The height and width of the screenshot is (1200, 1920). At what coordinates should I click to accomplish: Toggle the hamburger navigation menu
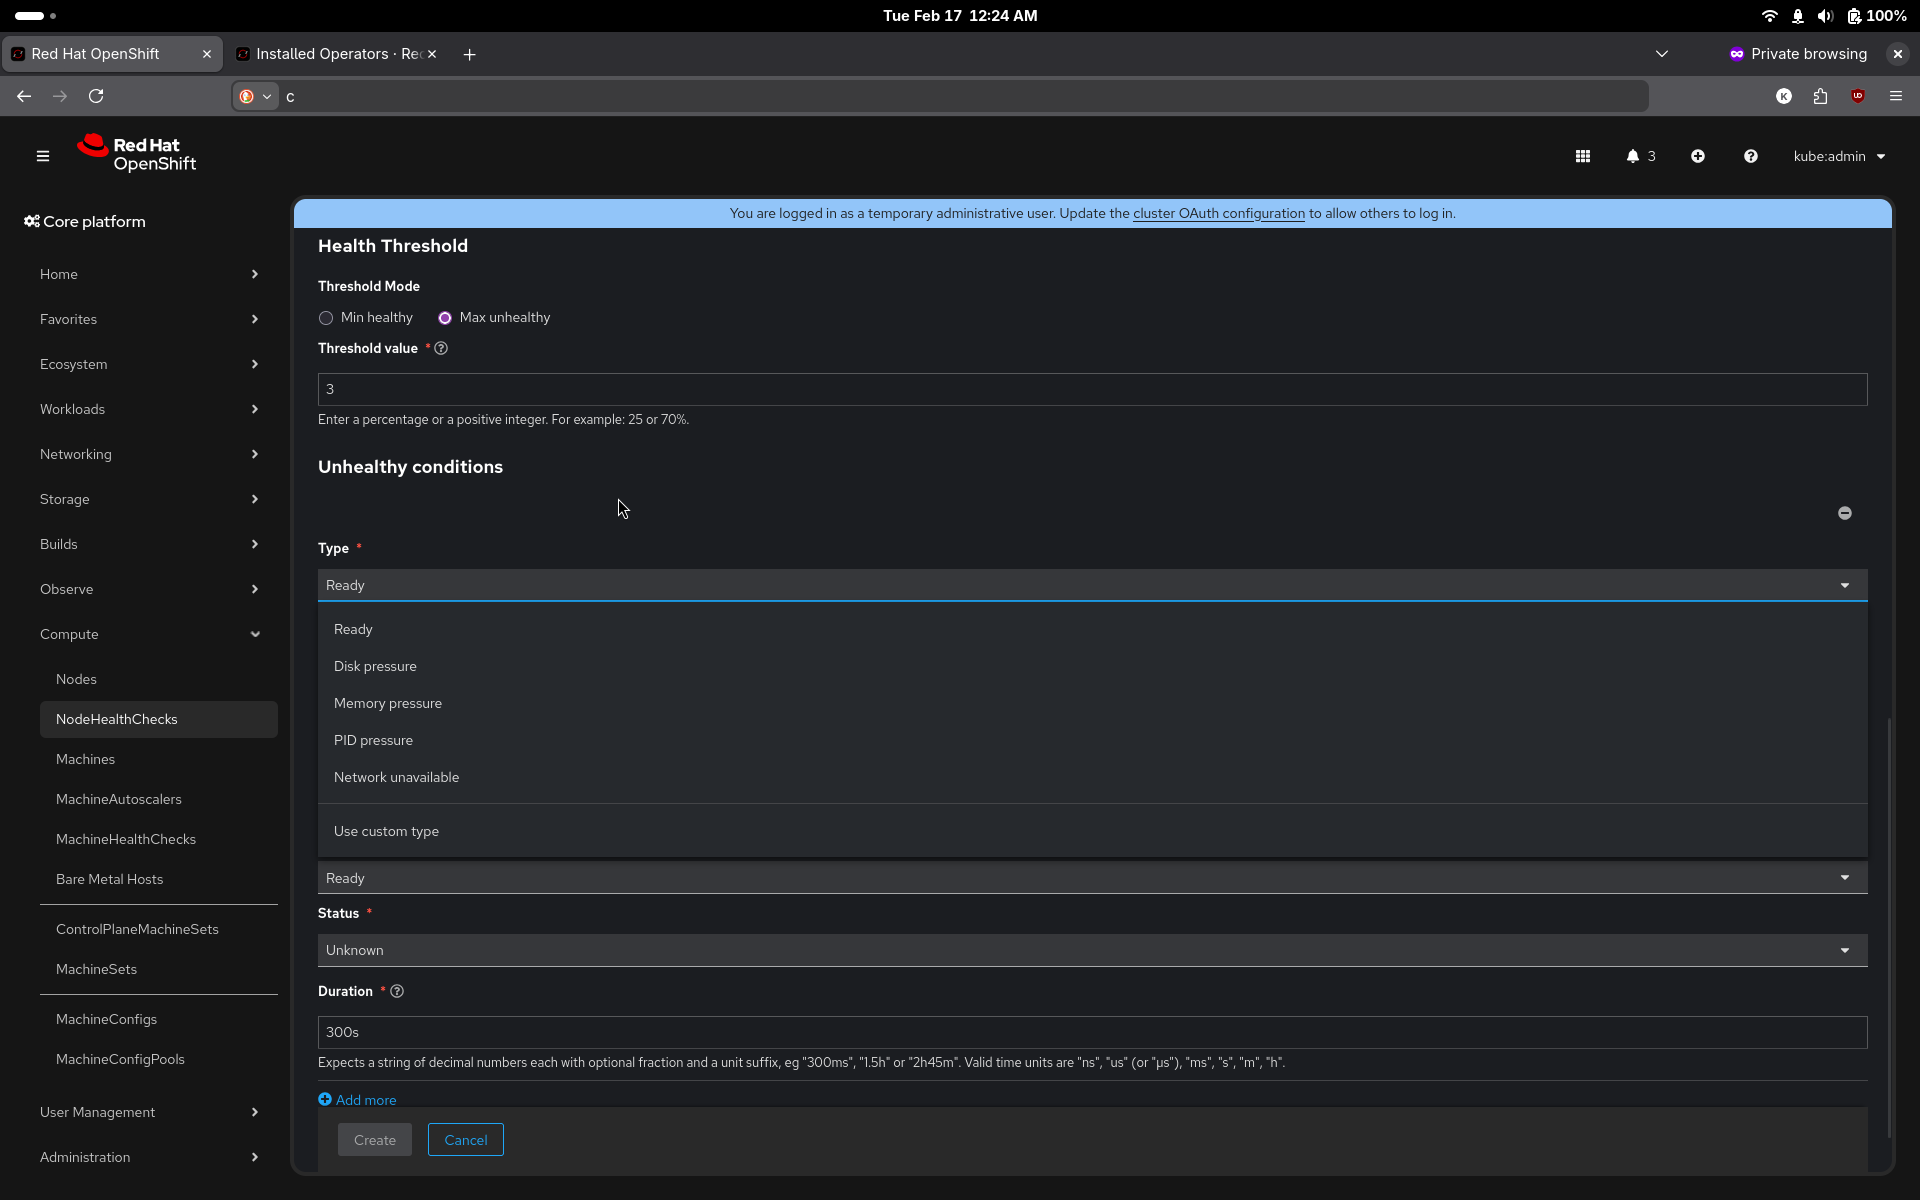[x=43, y=156]
